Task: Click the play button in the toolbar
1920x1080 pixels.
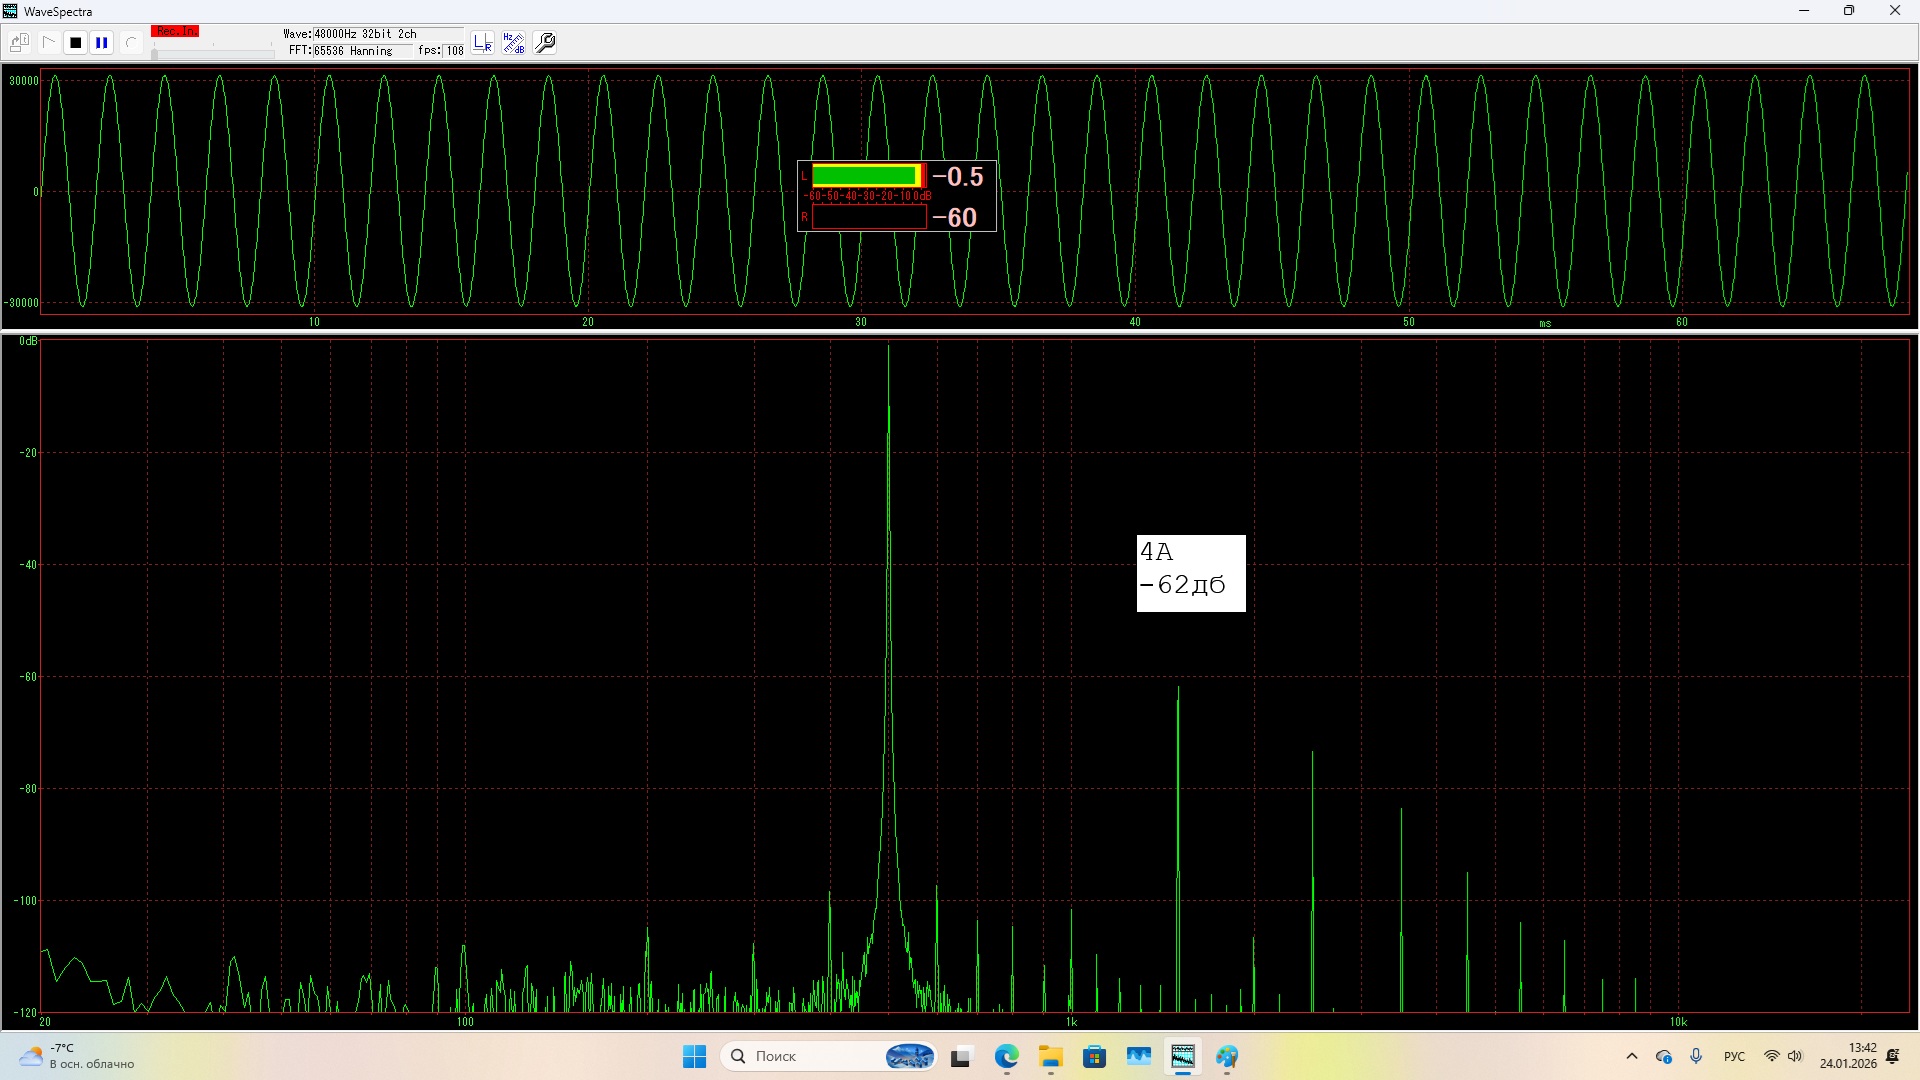Action: 48,43
